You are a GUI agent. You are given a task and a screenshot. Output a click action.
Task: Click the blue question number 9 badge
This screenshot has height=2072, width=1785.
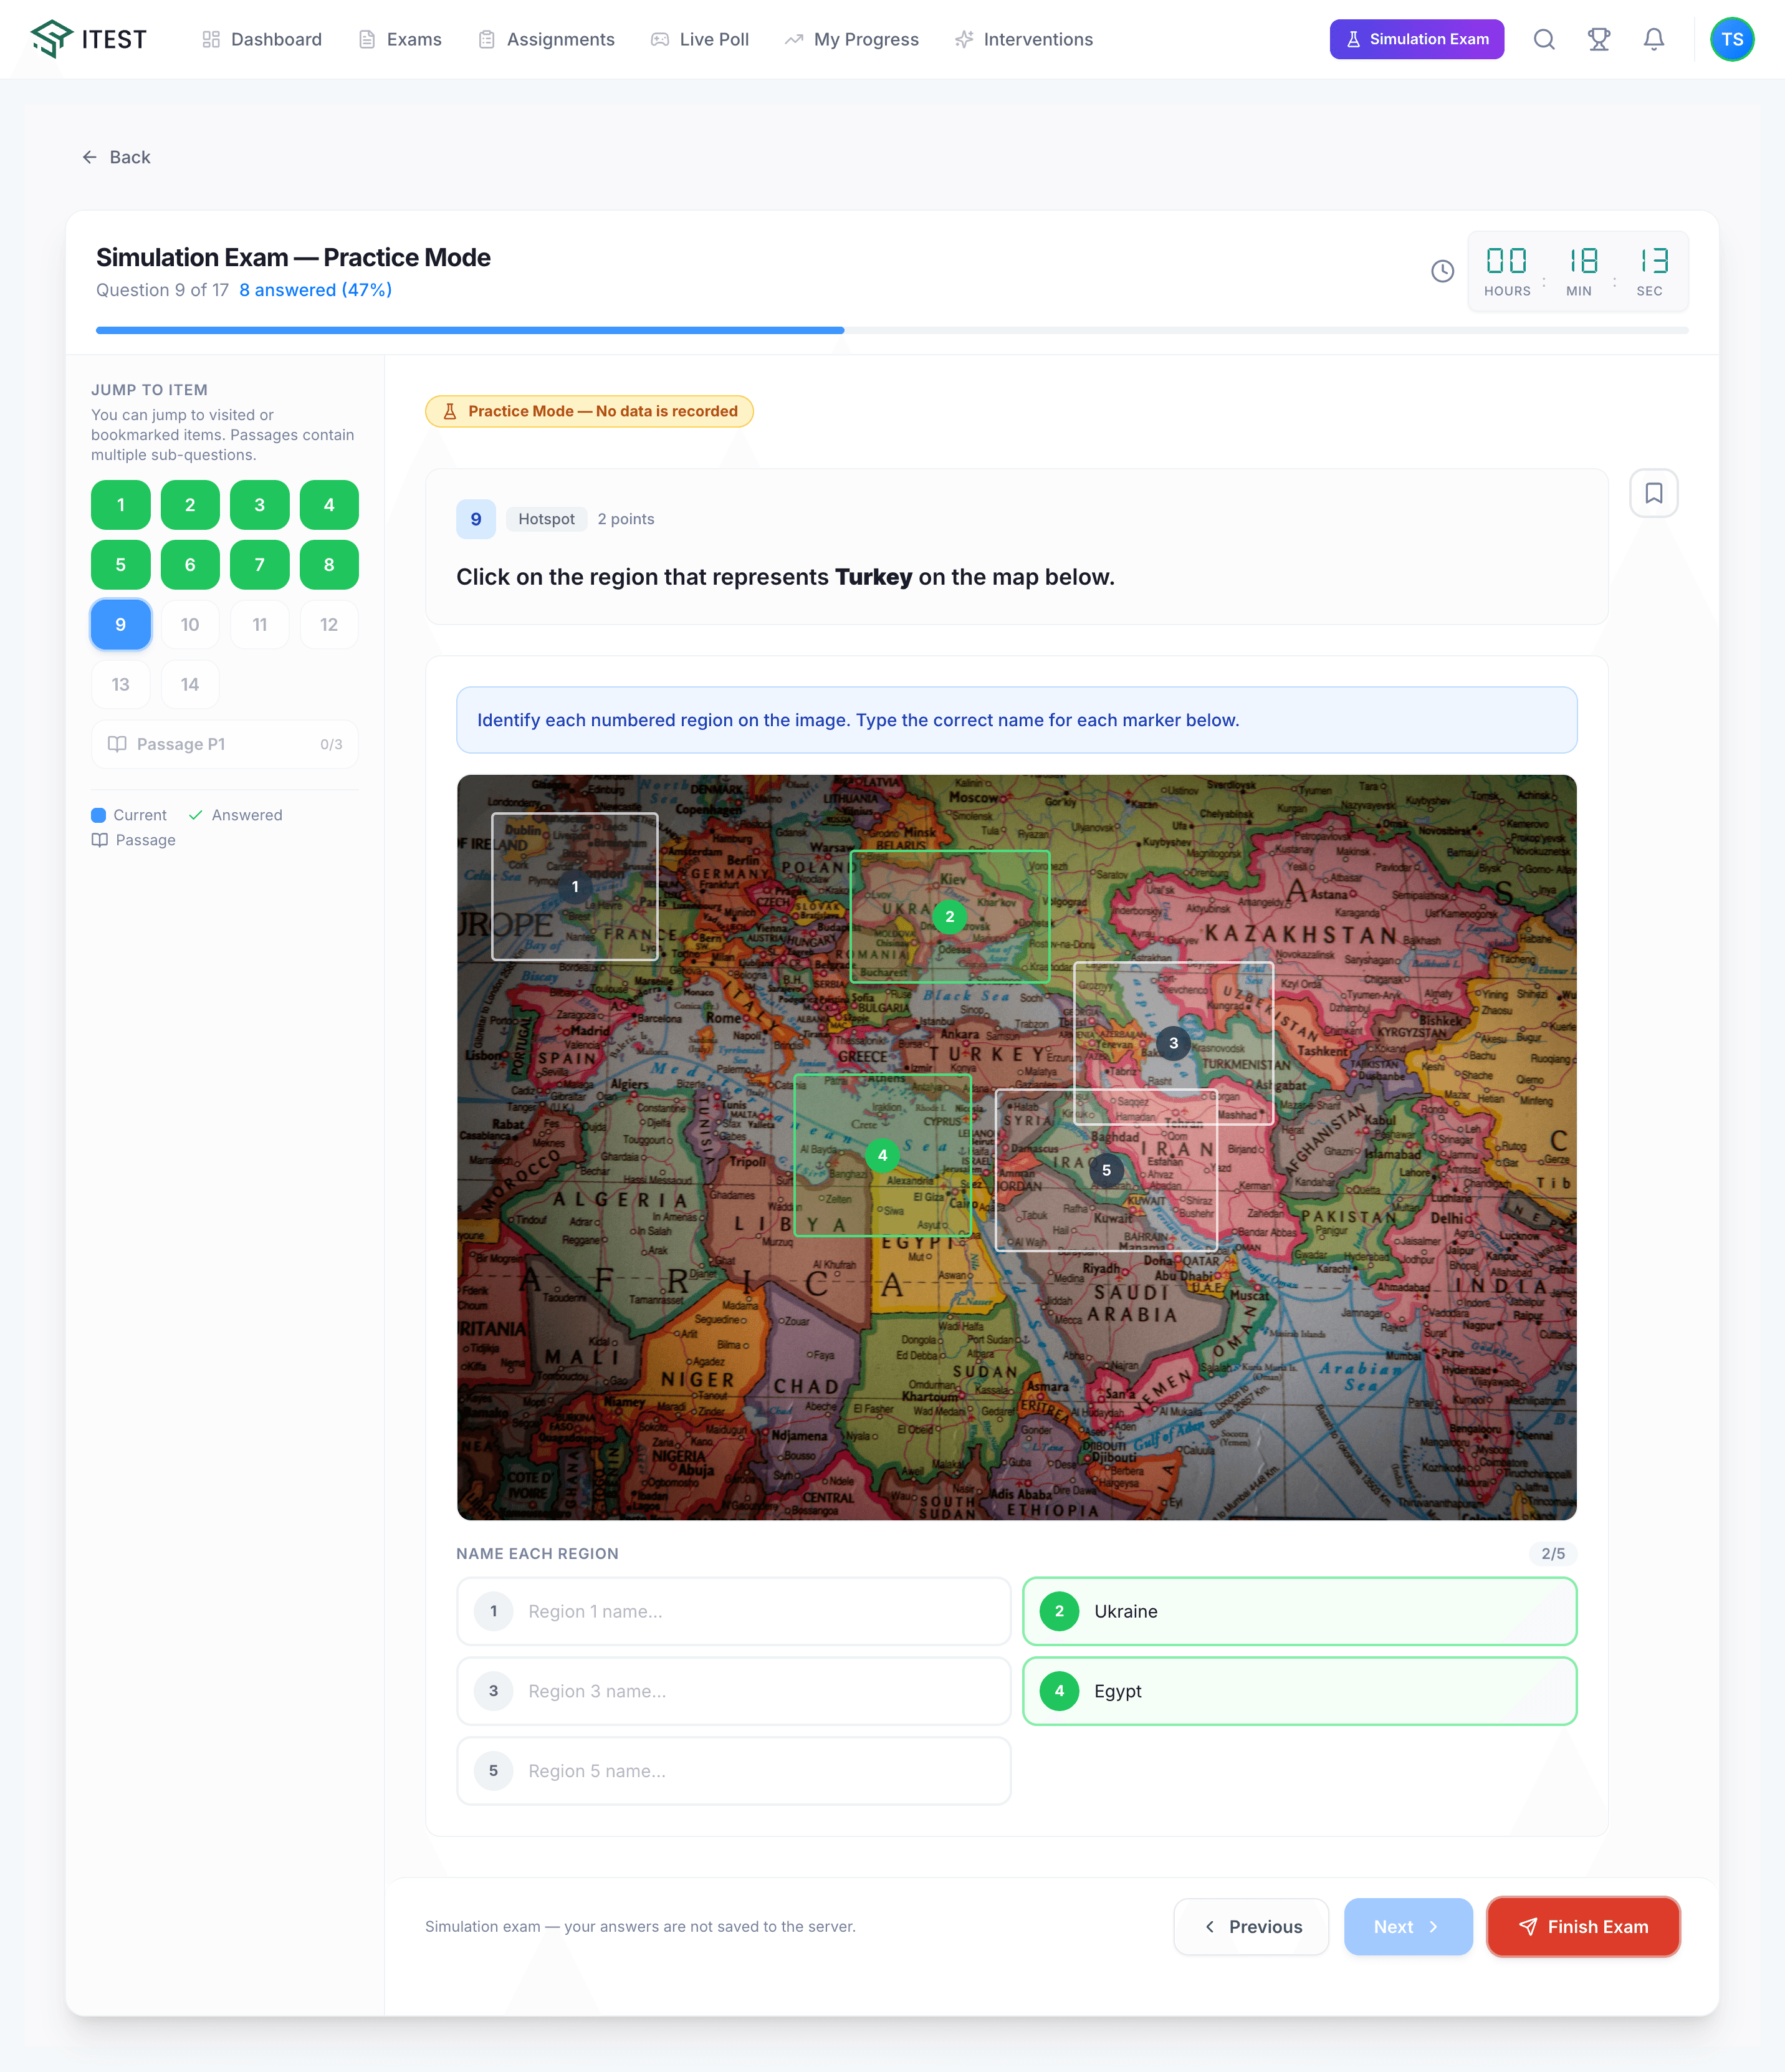coord(476,519)
